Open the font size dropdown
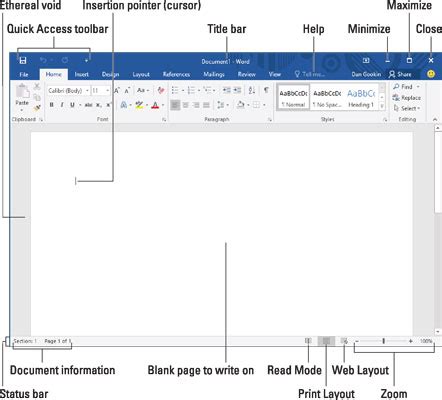442x400 pixels. (101, 90)
